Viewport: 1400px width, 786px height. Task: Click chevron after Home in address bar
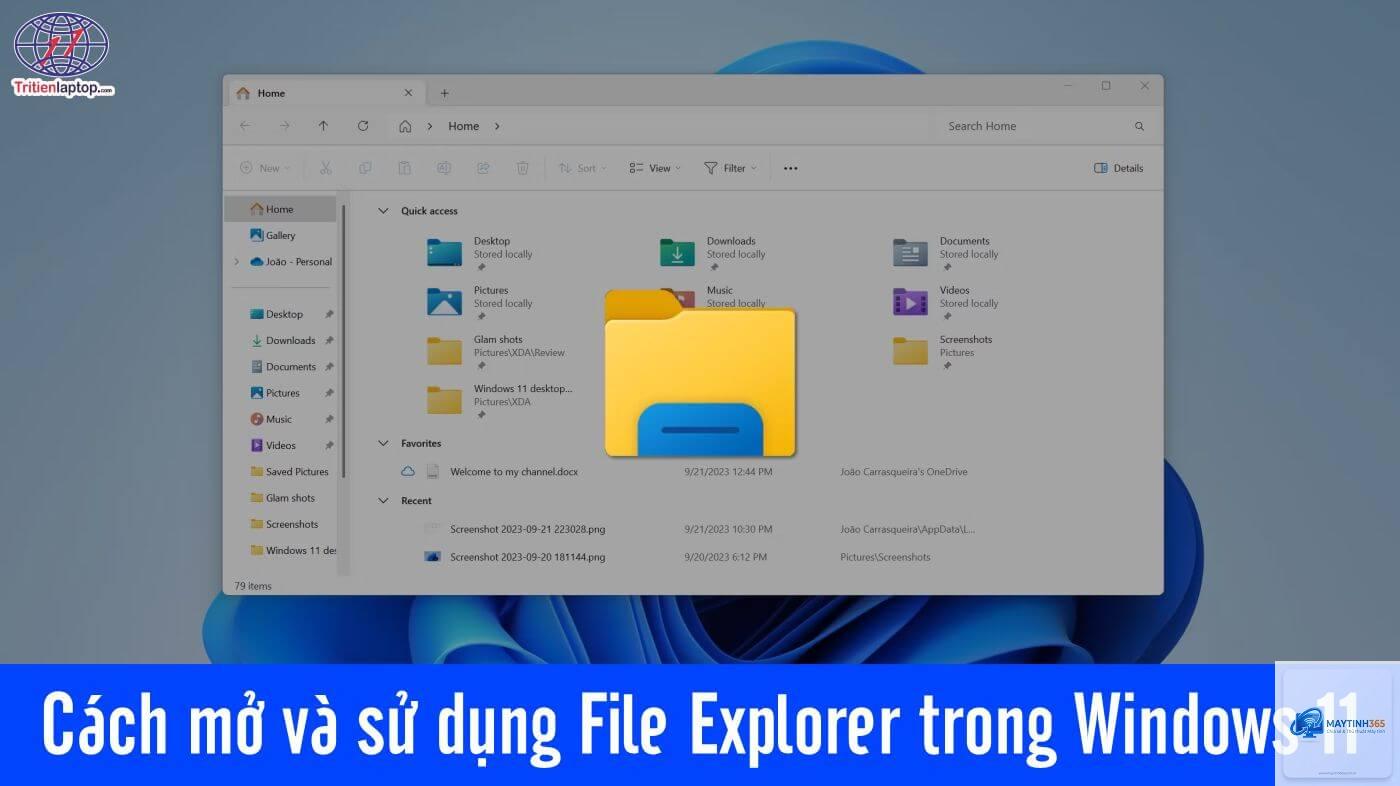point(497,126)
